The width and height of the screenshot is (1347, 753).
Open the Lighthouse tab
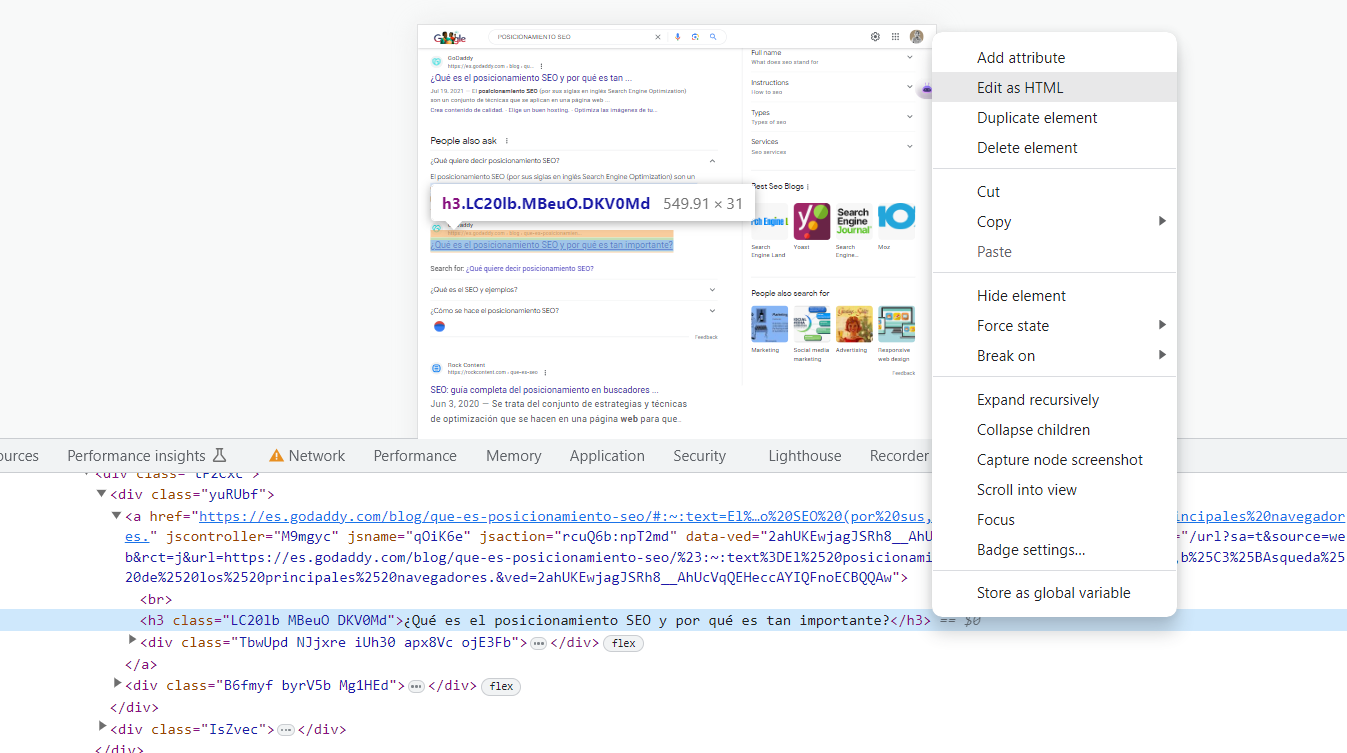[x=805, y=456]
